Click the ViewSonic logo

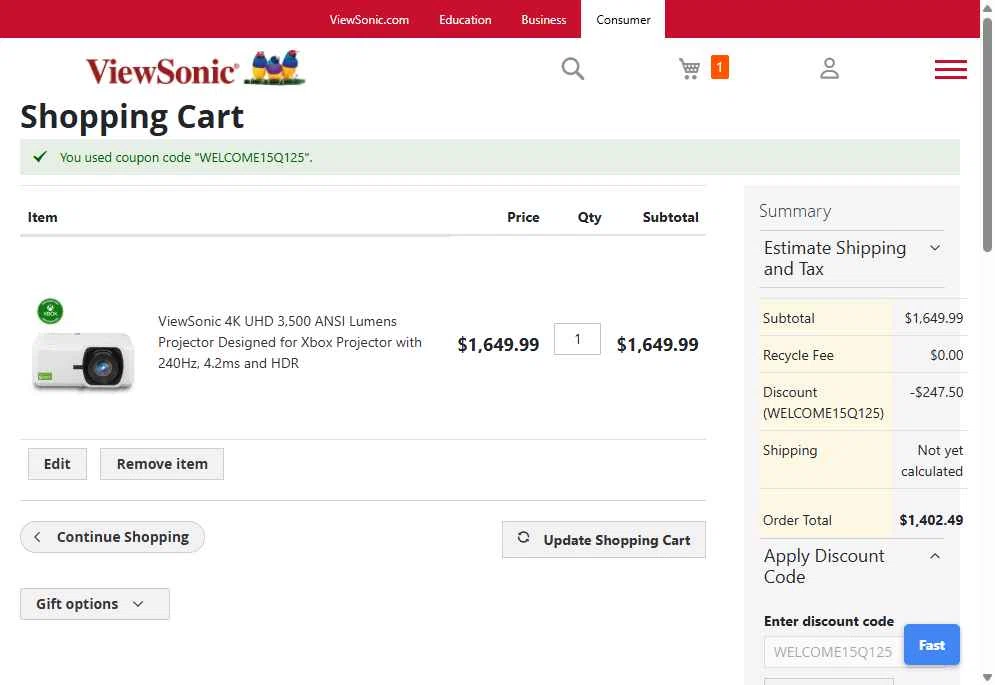(195, 68)
